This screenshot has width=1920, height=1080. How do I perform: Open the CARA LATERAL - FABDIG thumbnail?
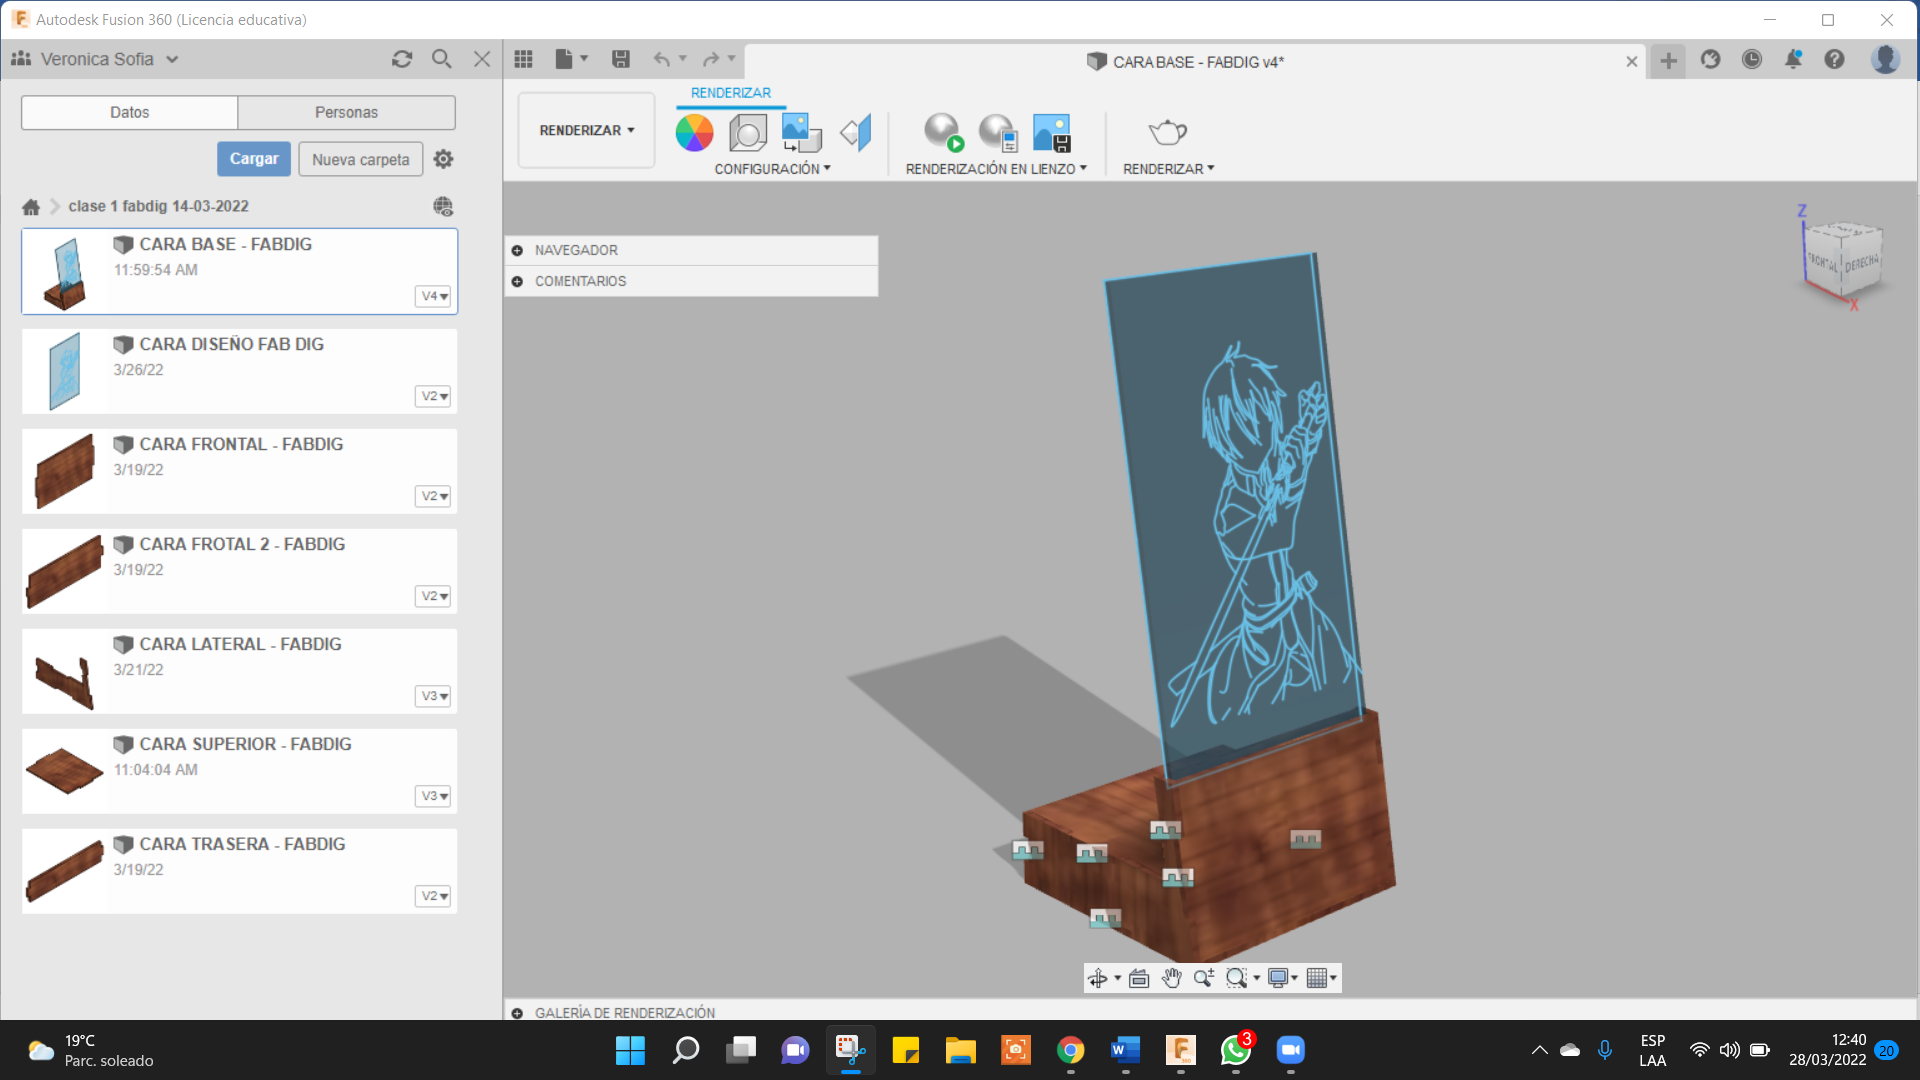click(x=65, y=671)
